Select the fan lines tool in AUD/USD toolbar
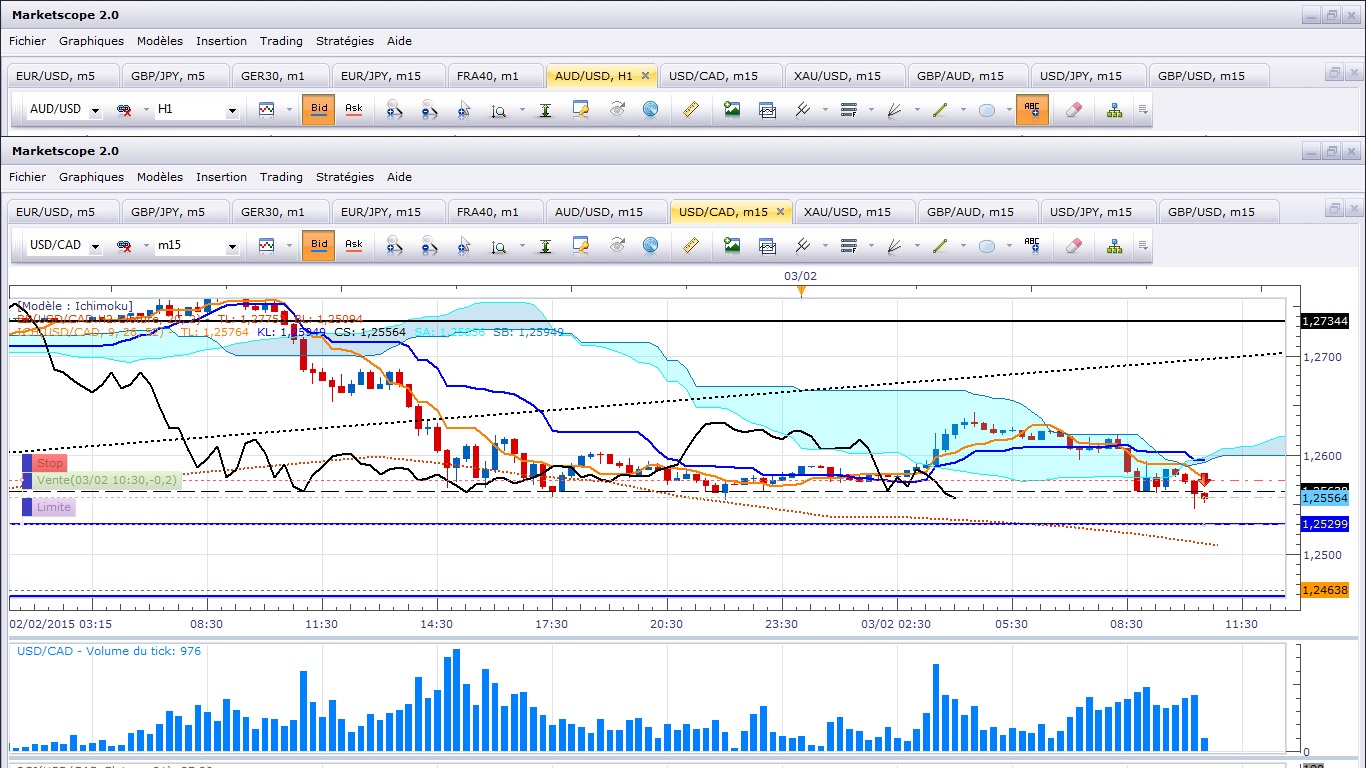1366x768 pixels. pyautogui.click(x=895, y=109)
